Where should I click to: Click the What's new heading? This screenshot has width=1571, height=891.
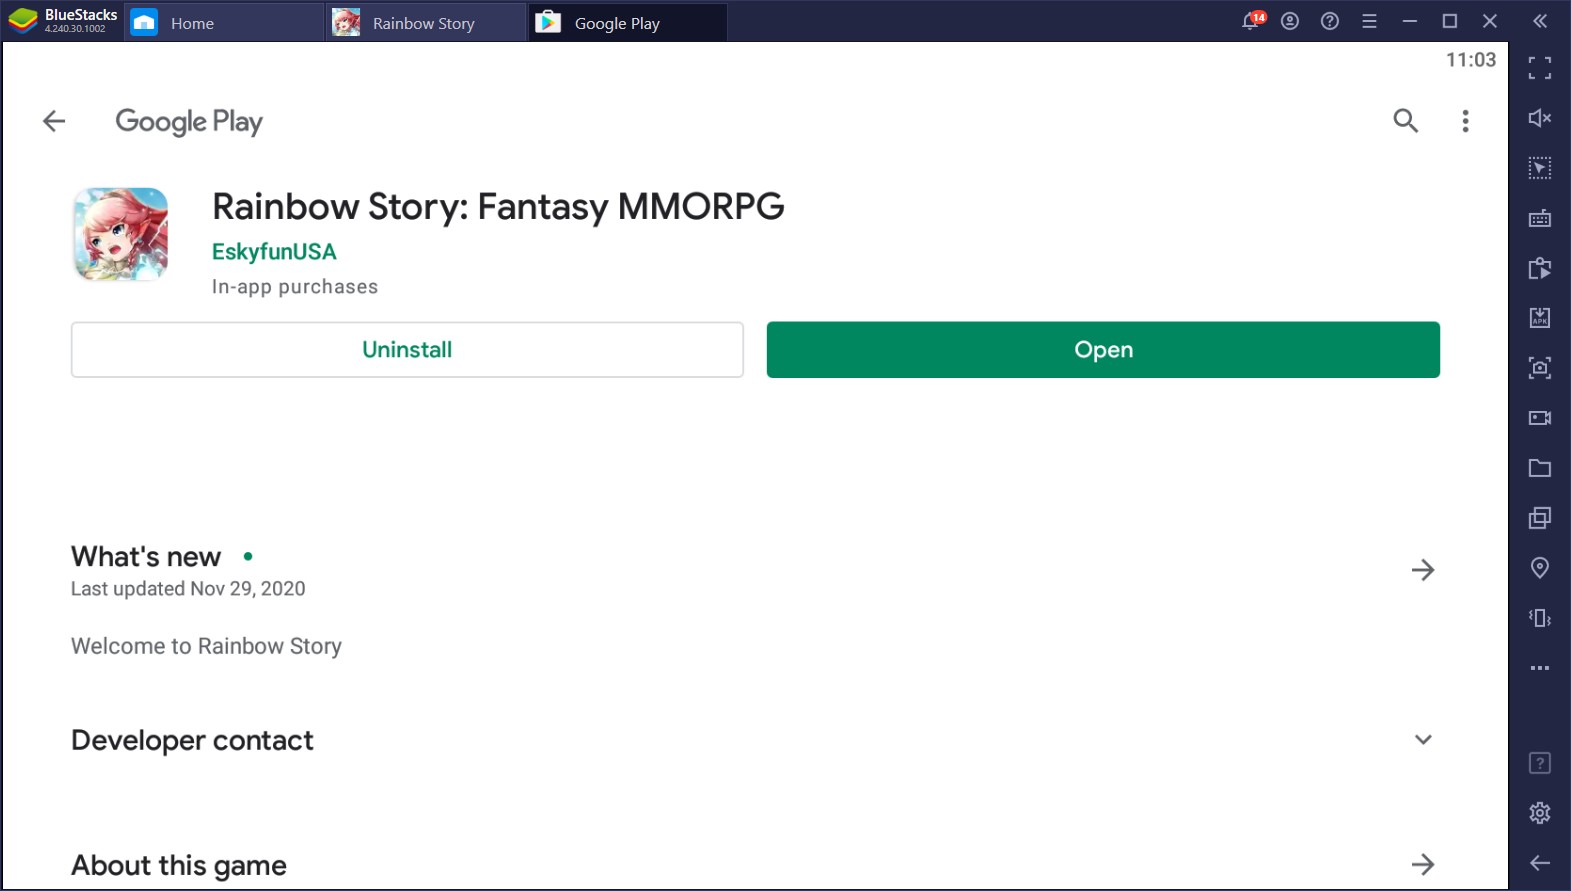[x=146, y=557]
